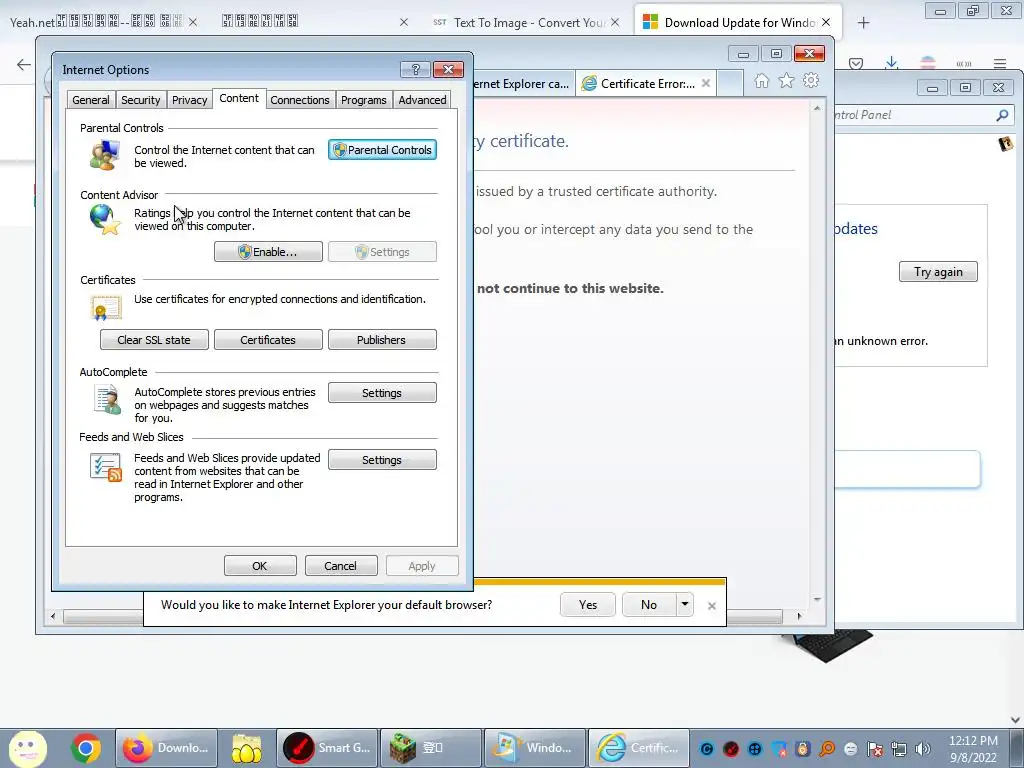Open the eggs folder icon on taskbar

click(247, 748)
